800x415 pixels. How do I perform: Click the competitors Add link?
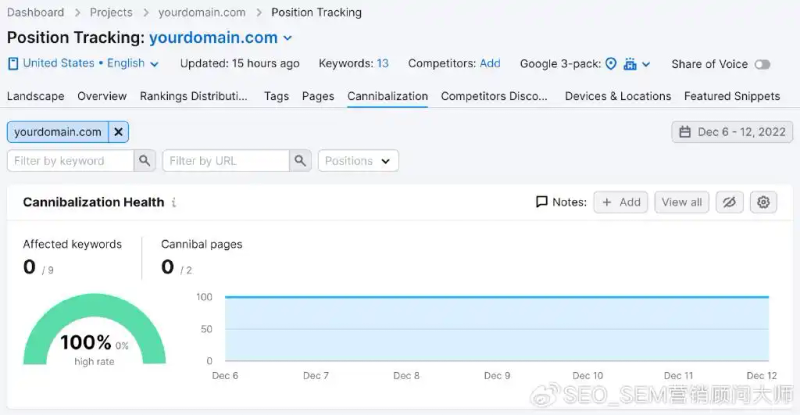[490, 63]
